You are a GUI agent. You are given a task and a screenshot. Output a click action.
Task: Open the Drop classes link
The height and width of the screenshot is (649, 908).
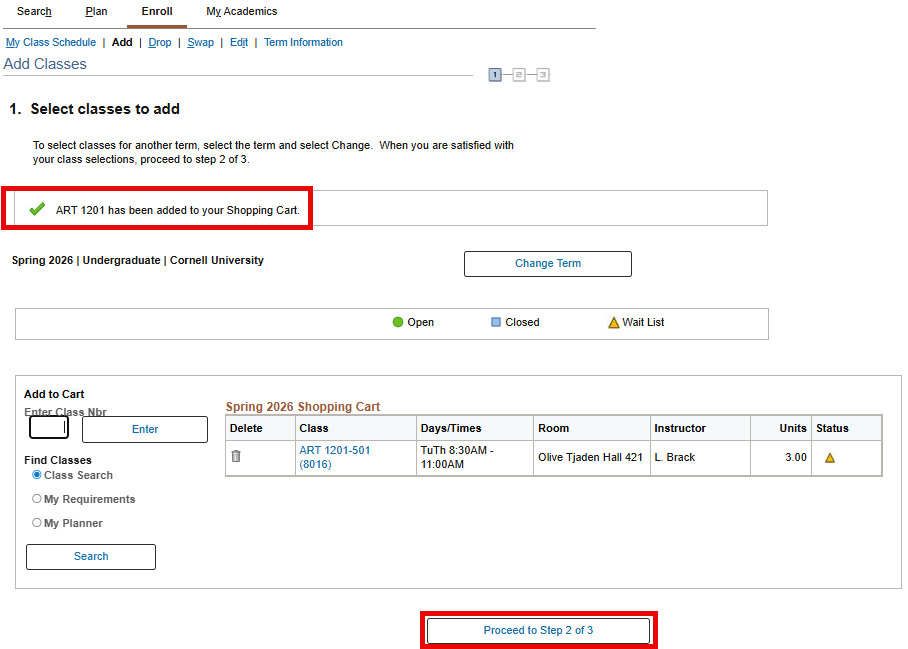point(160,42)
